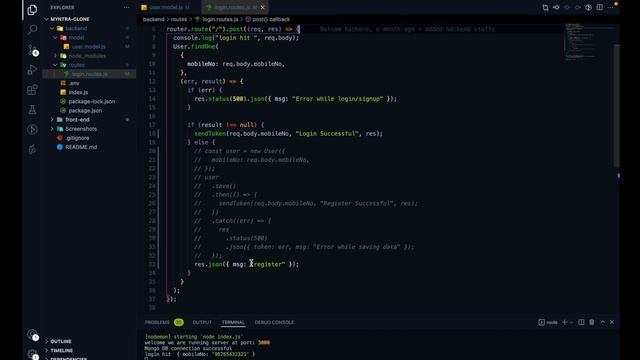Open the Testing flask view
640x360 pixels.
[x=32, y=109]
